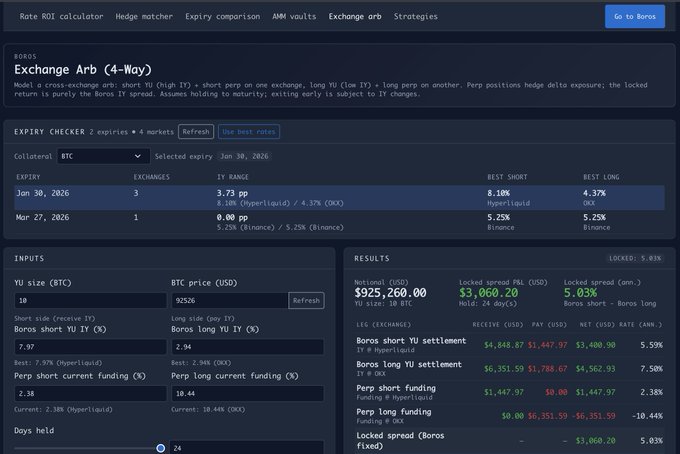Switch to the Hedge matcher tab
Image resolution: width=680 pixels, height=454 pixels.
[144, 17]
